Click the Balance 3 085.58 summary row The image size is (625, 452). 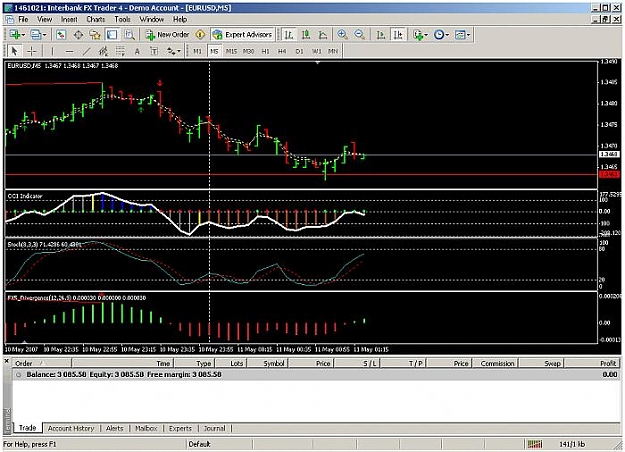pyautogui.click(x=316, y=374)
